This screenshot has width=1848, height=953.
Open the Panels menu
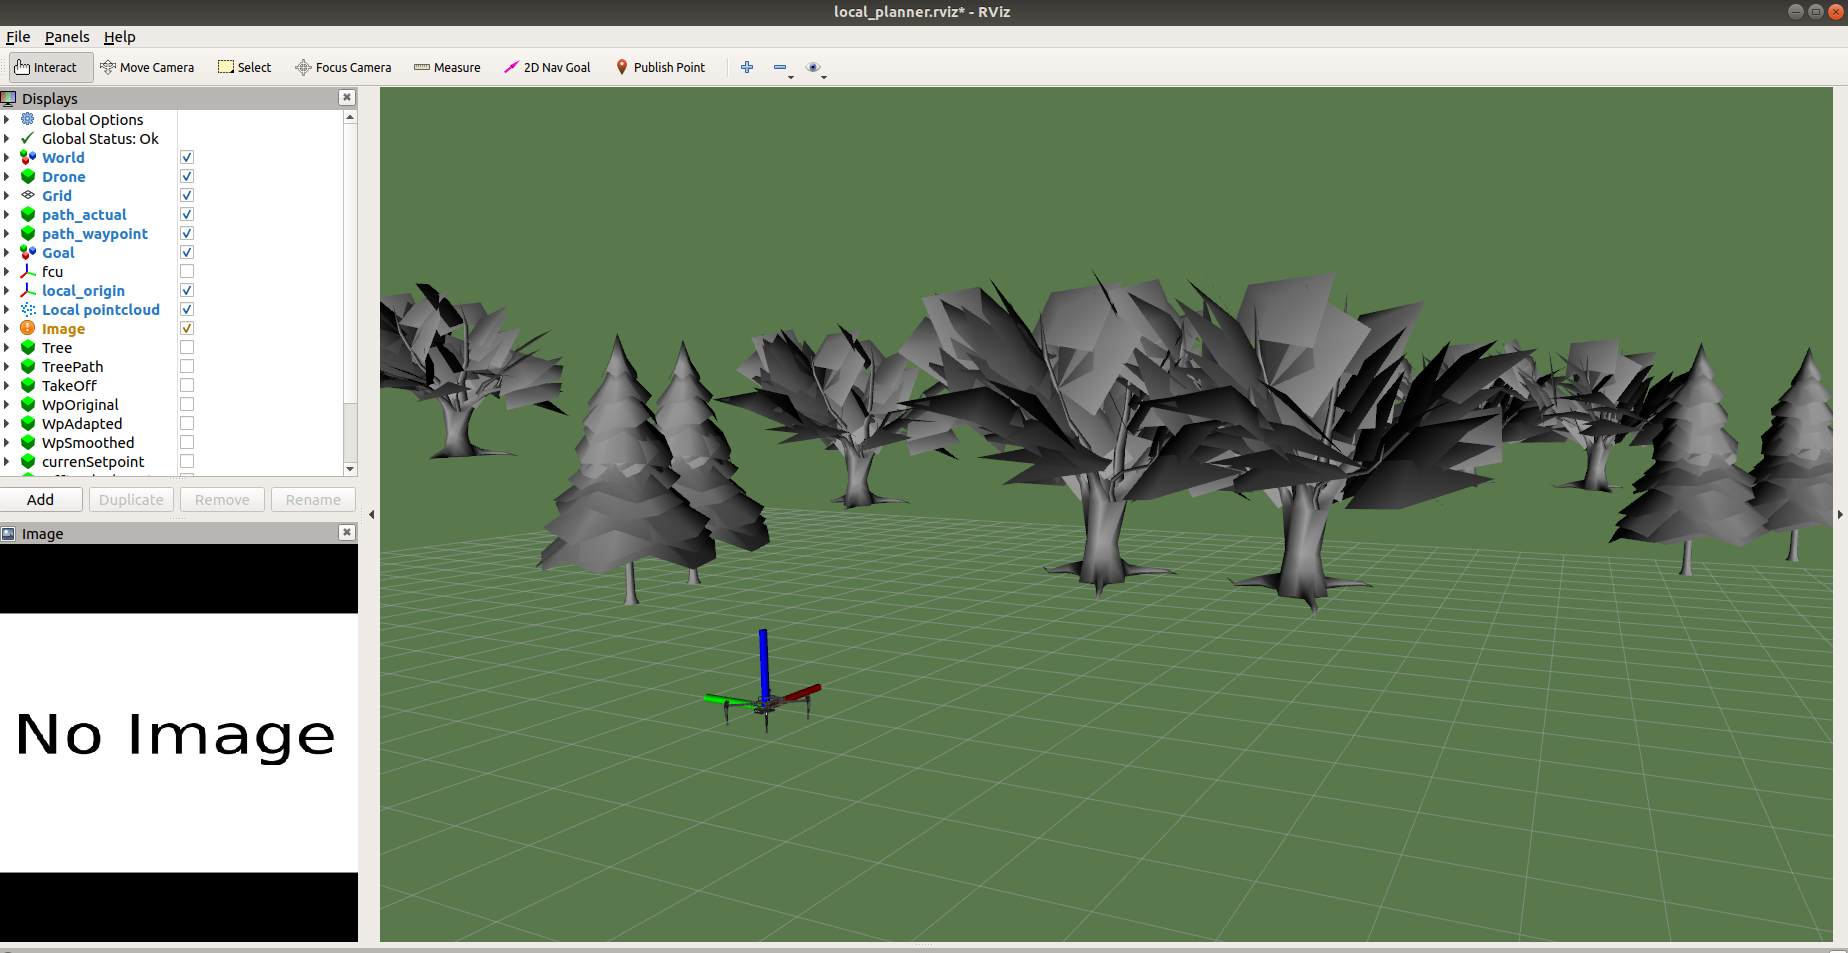(67, 37)
